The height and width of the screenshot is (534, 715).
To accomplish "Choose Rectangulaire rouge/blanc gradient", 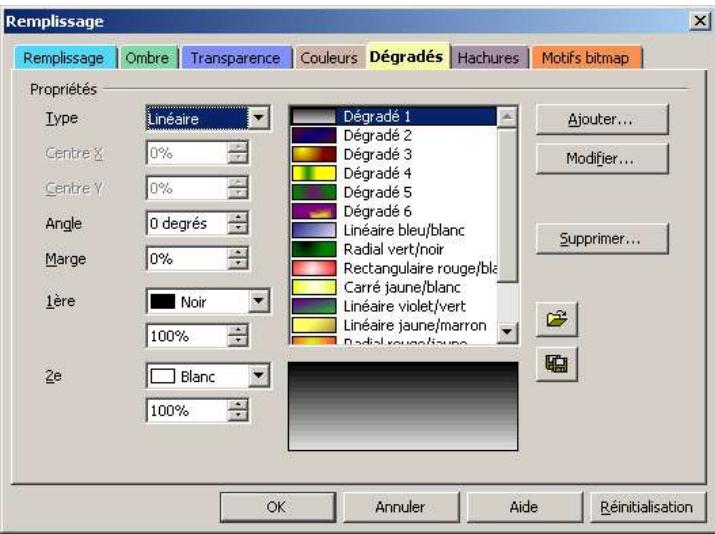I will [x=394, y=269].
